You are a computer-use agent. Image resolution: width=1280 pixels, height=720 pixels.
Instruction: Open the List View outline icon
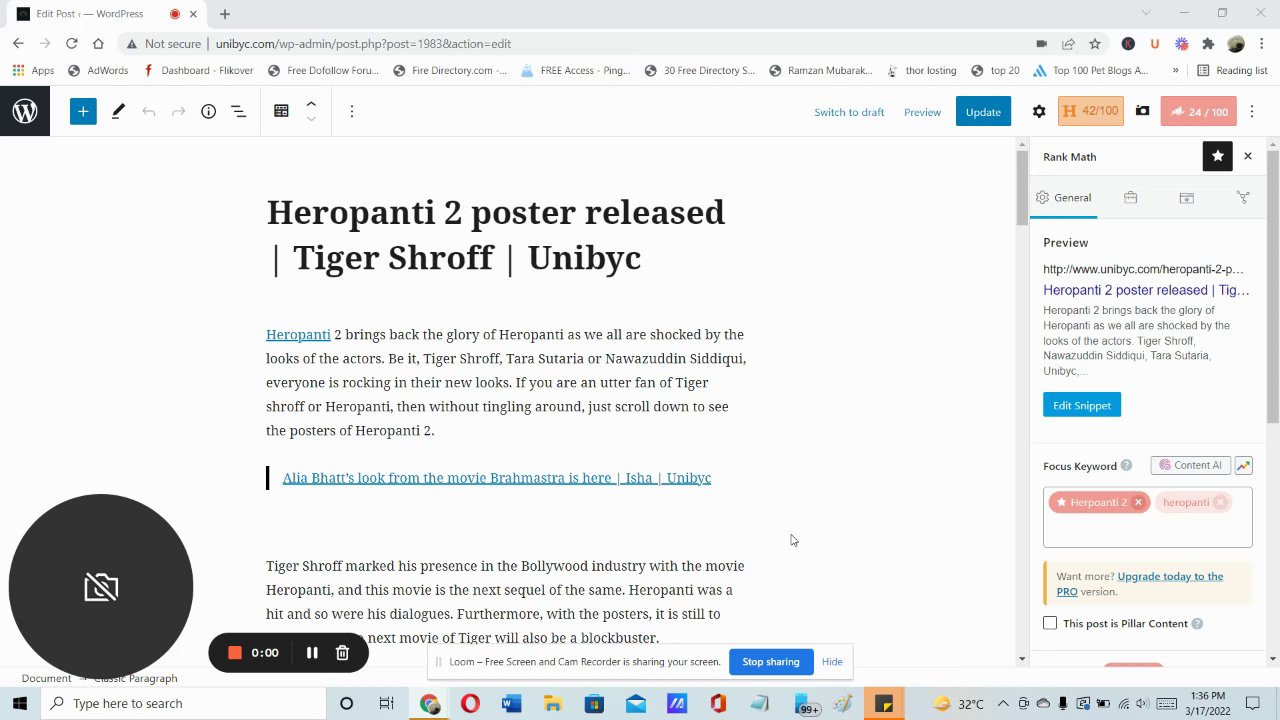pos(238,111)
